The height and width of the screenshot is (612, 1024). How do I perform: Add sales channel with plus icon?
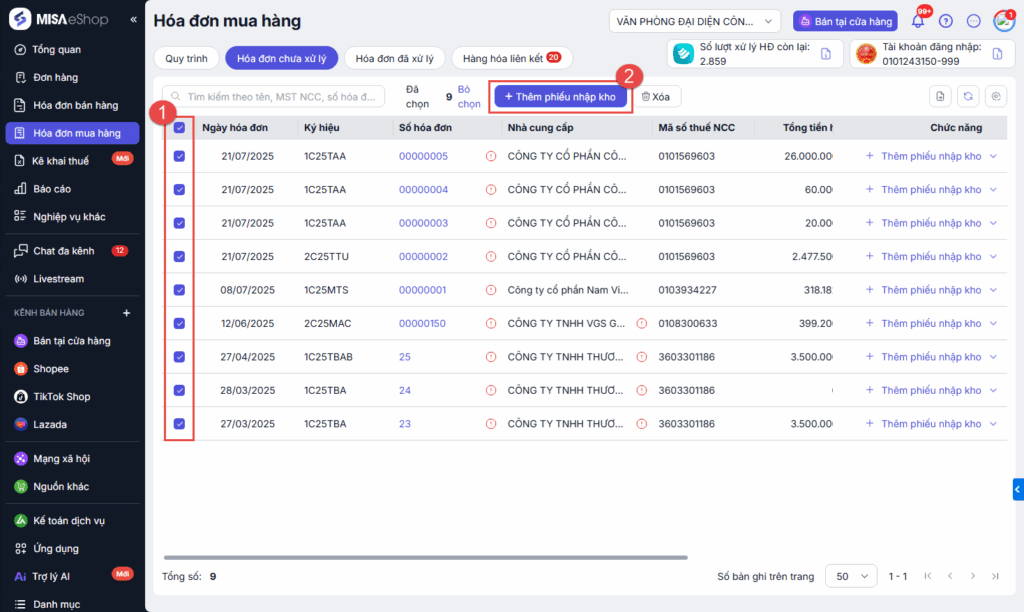[x=126, y=313]
